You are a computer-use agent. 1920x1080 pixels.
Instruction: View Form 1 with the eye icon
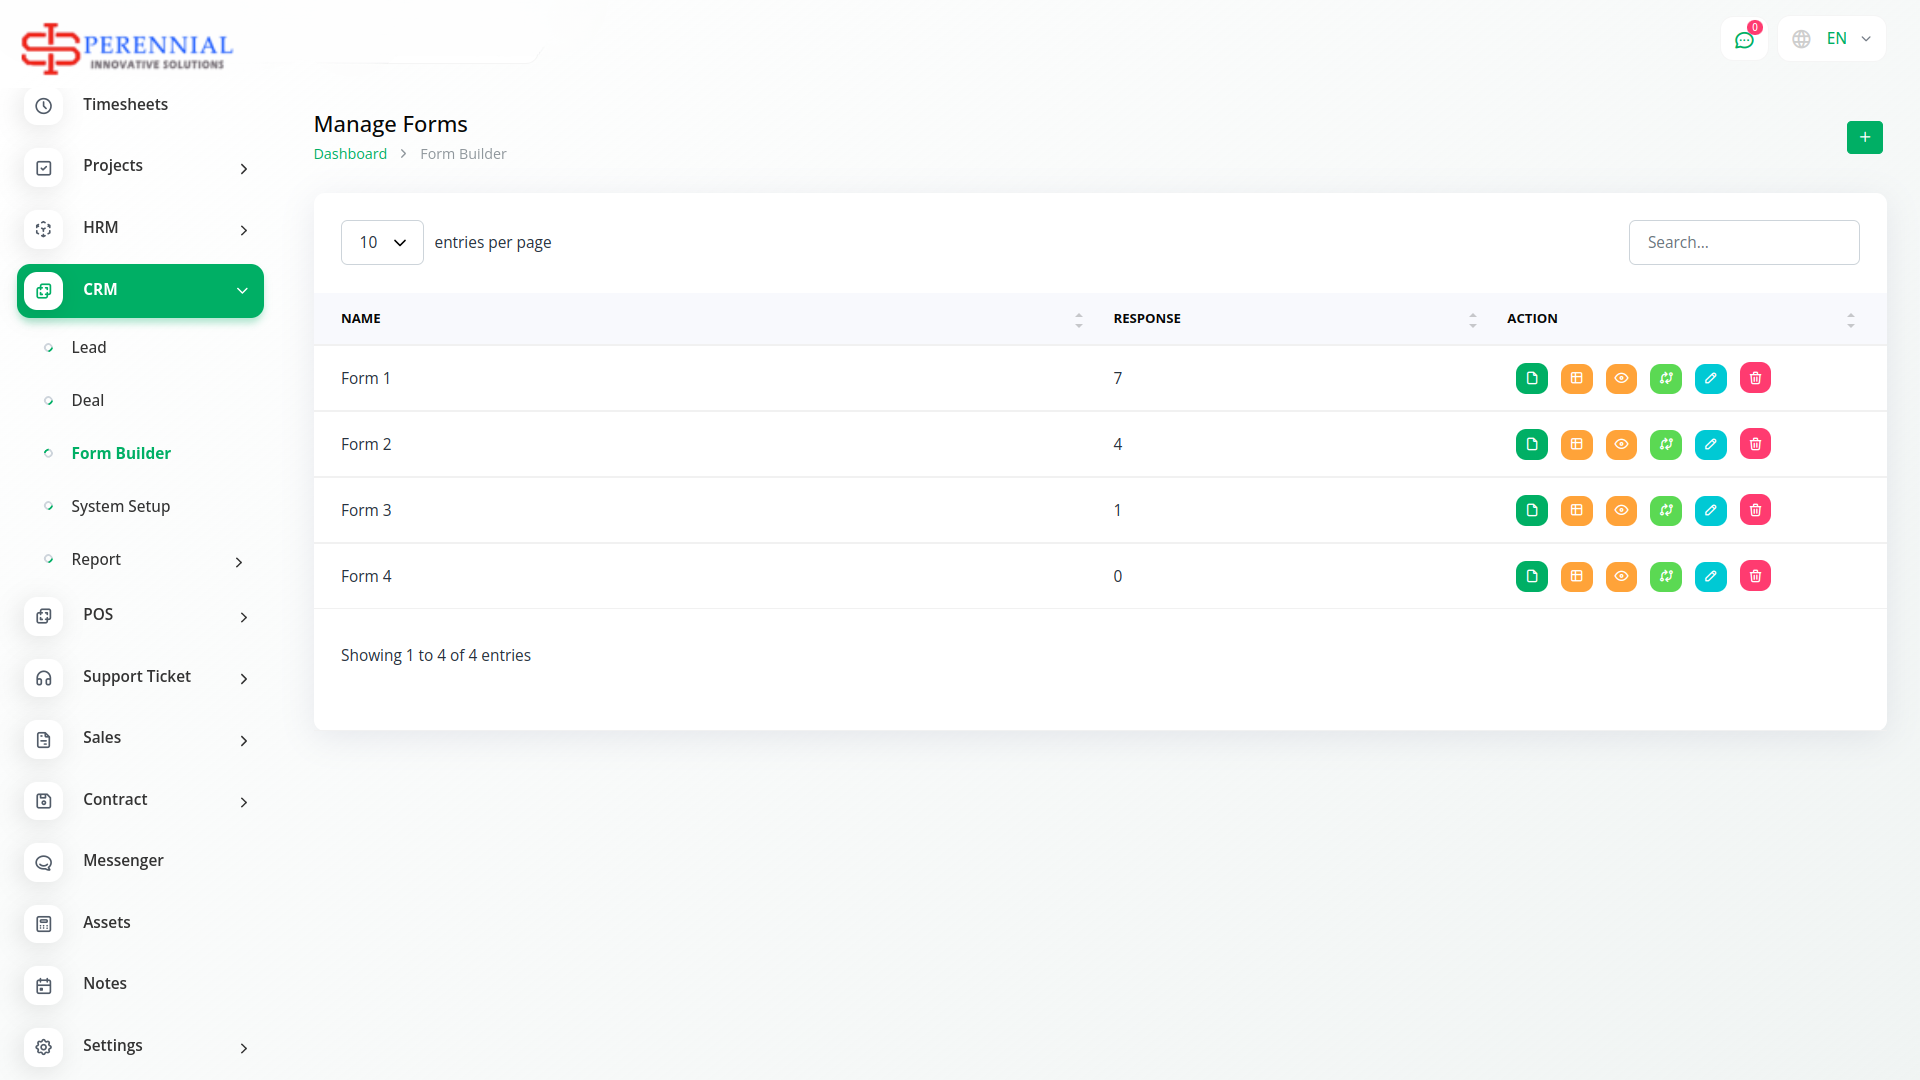point(1621,378)
